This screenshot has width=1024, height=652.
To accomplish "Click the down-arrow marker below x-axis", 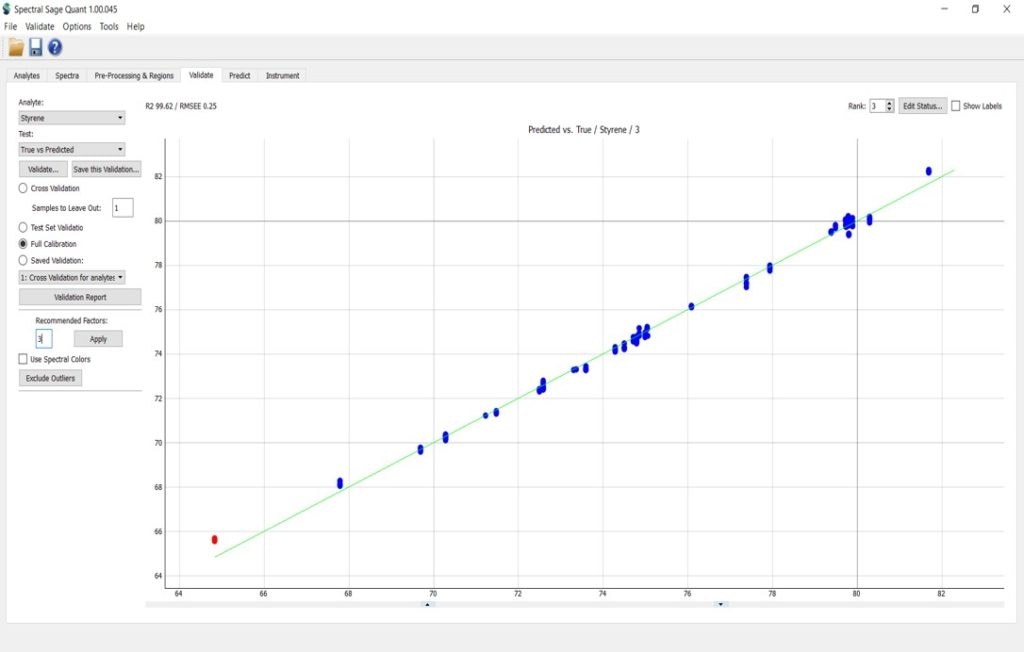I will coord(720,605).
